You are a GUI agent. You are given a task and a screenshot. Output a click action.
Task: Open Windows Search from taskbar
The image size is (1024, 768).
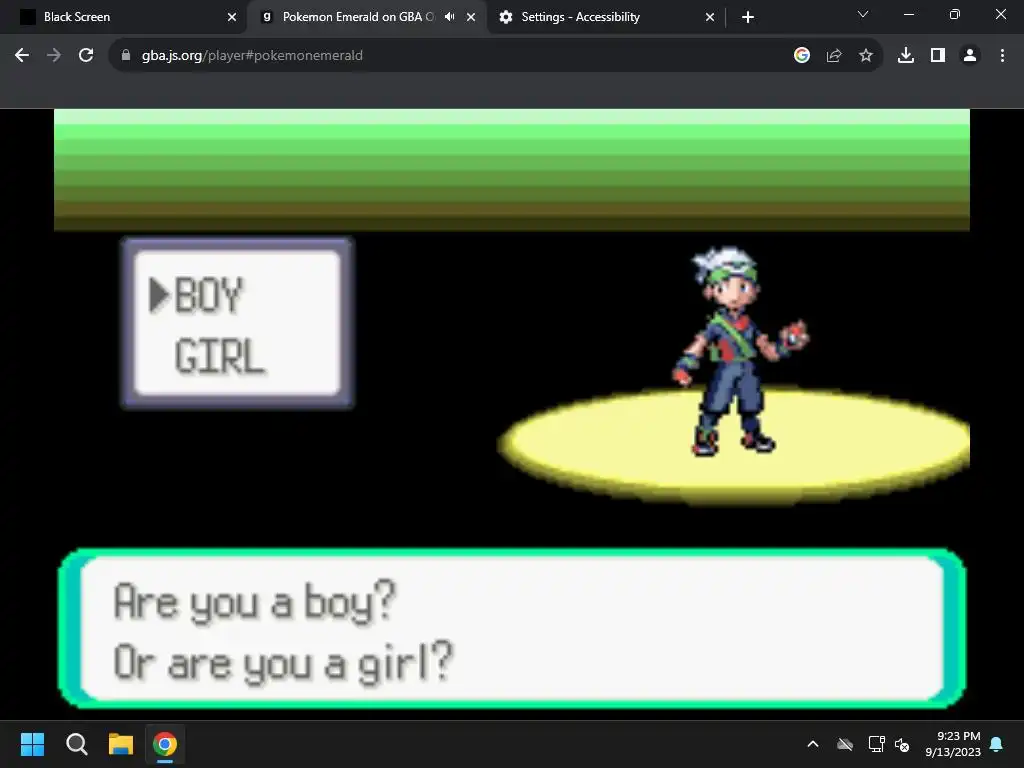(x=76, y=744)
